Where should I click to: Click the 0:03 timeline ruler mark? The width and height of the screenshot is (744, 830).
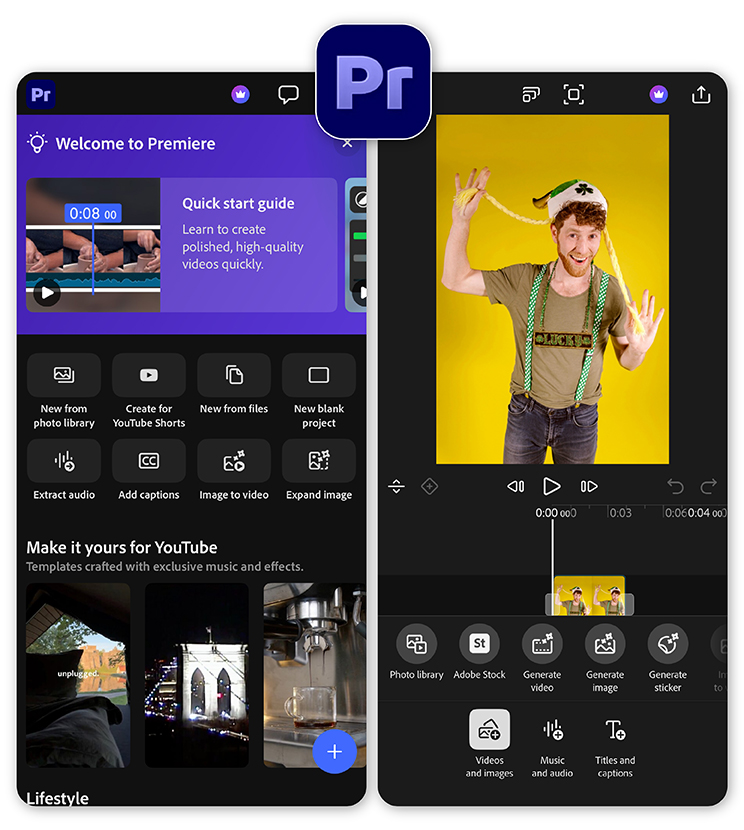[x=620, y=513]
